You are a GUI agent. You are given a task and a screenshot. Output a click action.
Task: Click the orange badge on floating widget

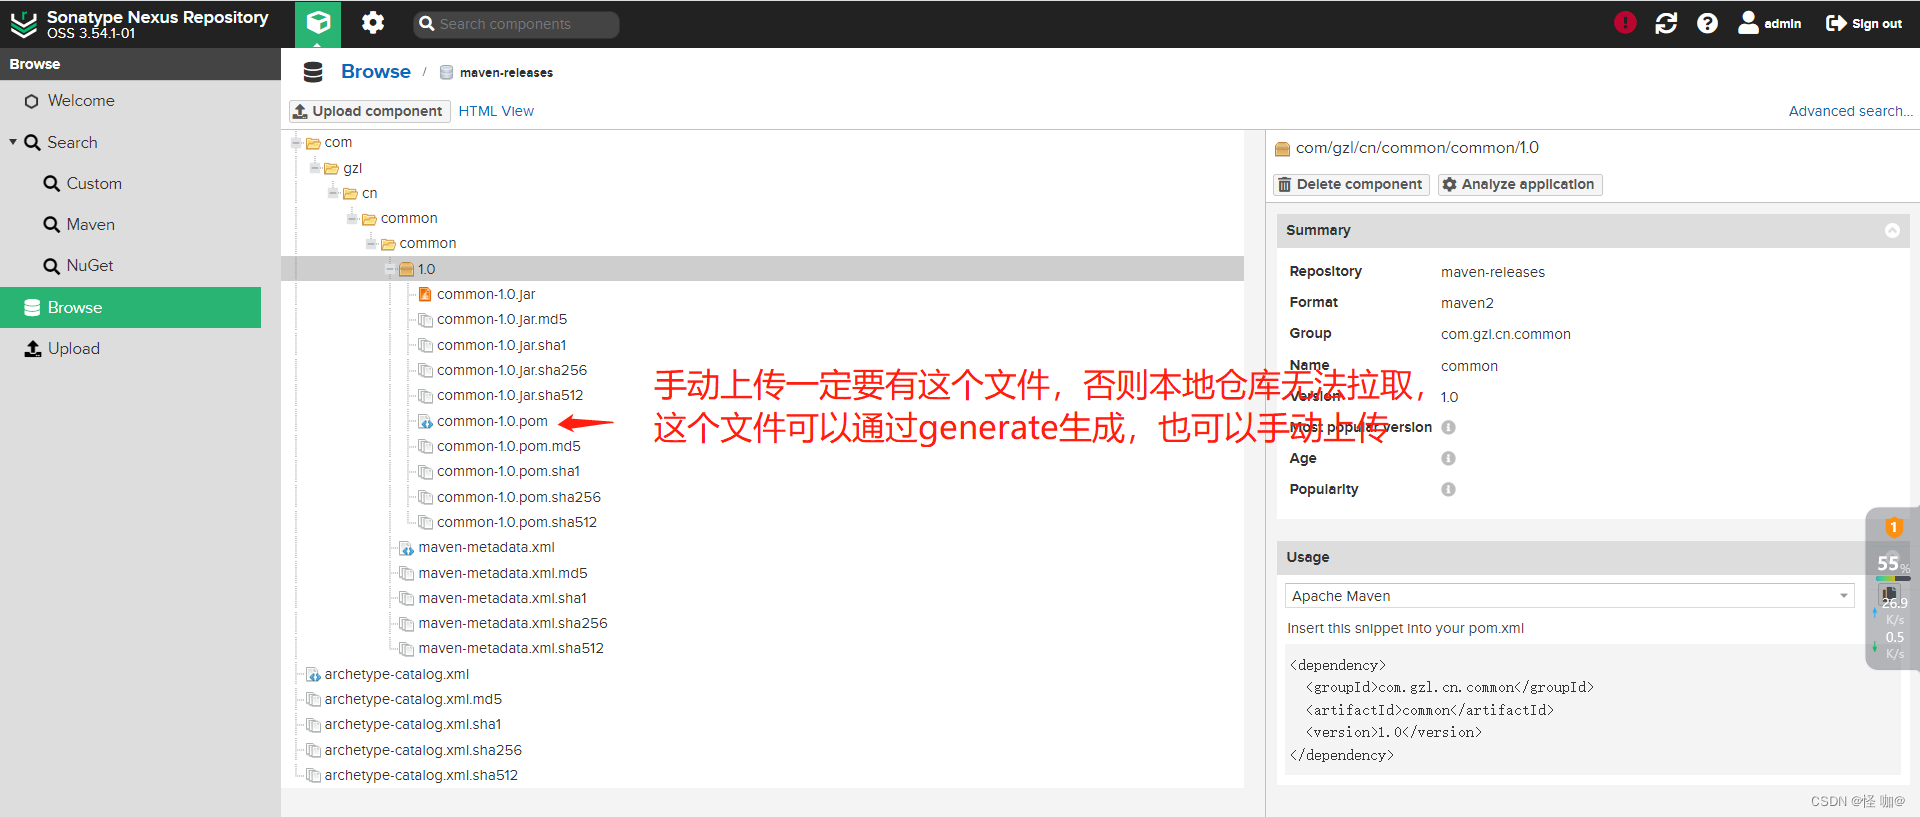tap(1893, 527)
